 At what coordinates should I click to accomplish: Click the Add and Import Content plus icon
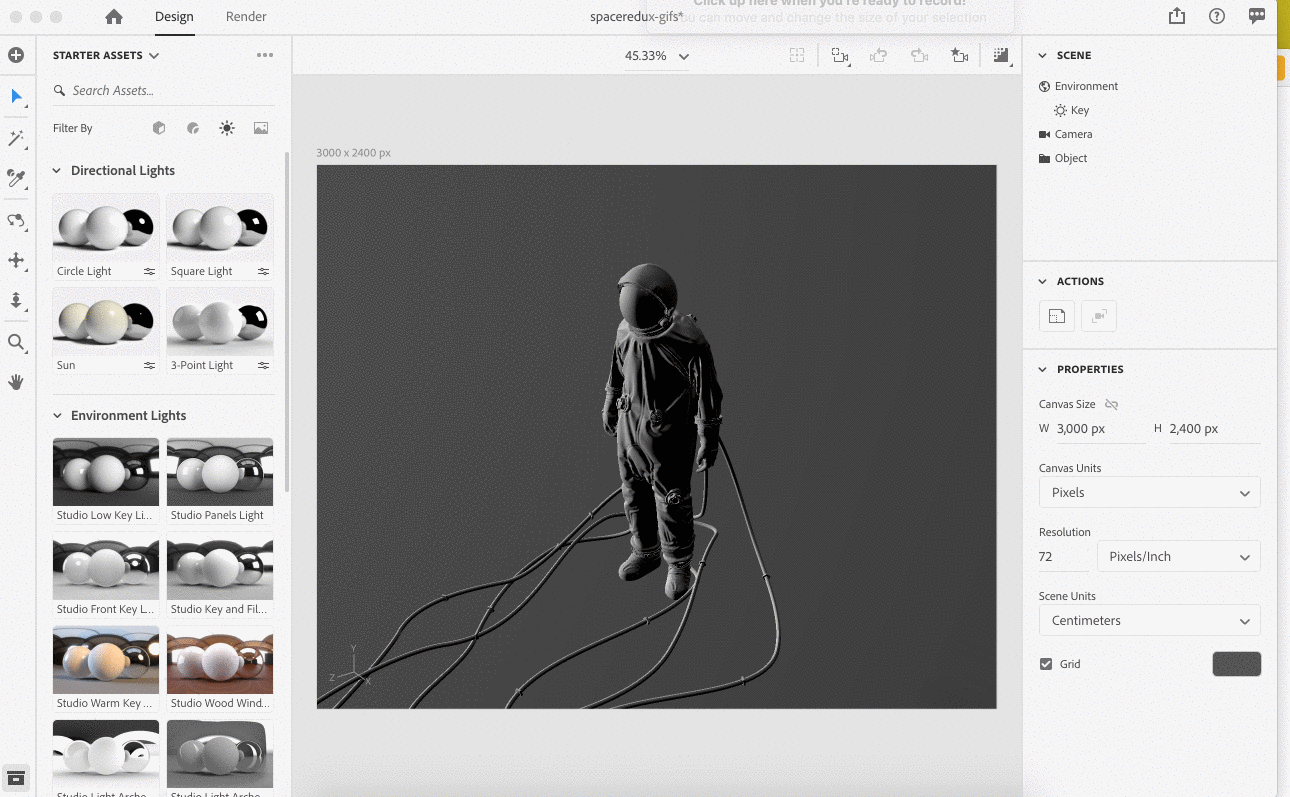point(16,55)
